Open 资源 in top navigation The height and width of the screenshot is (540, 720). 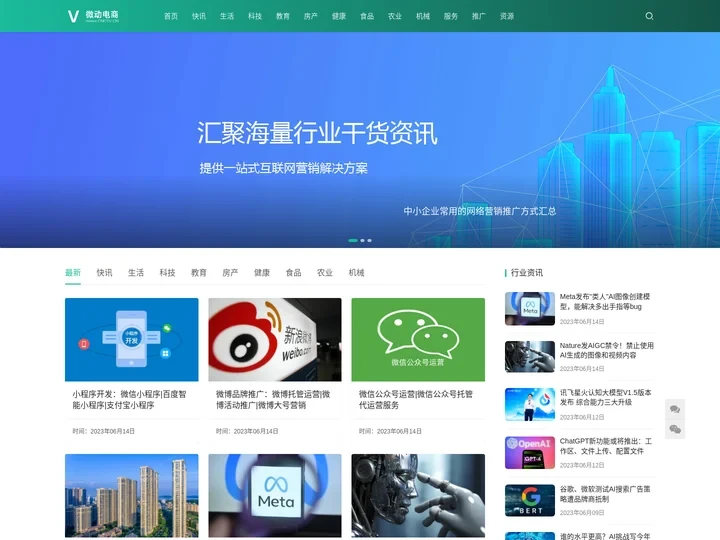click(x=507, y=16)
